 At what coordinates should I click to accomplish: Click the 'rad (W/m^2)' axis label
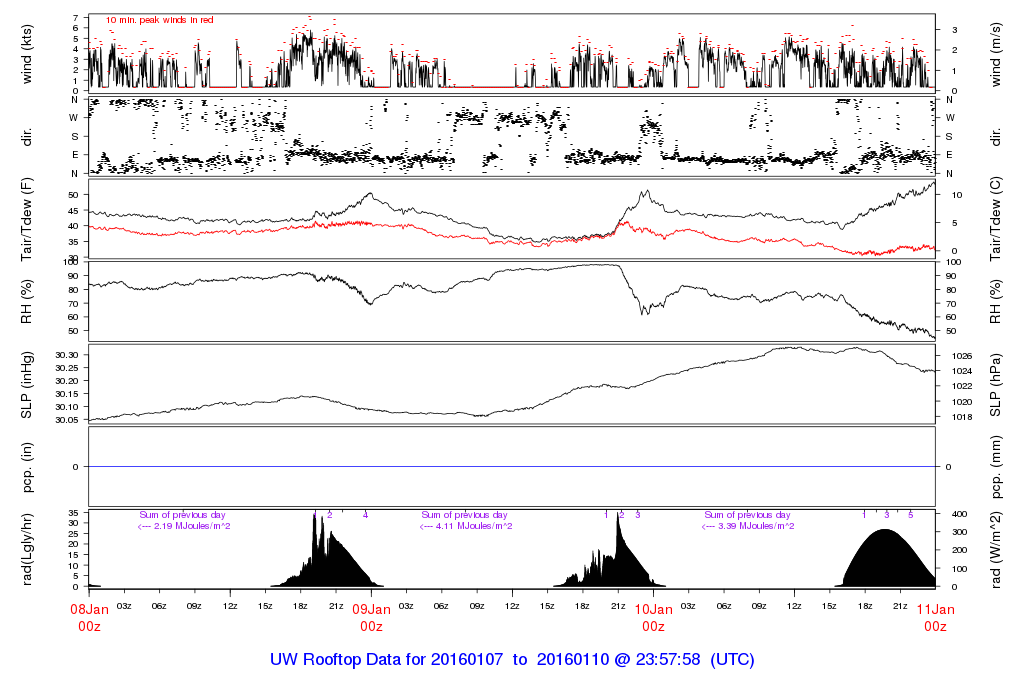click(997, 549)
